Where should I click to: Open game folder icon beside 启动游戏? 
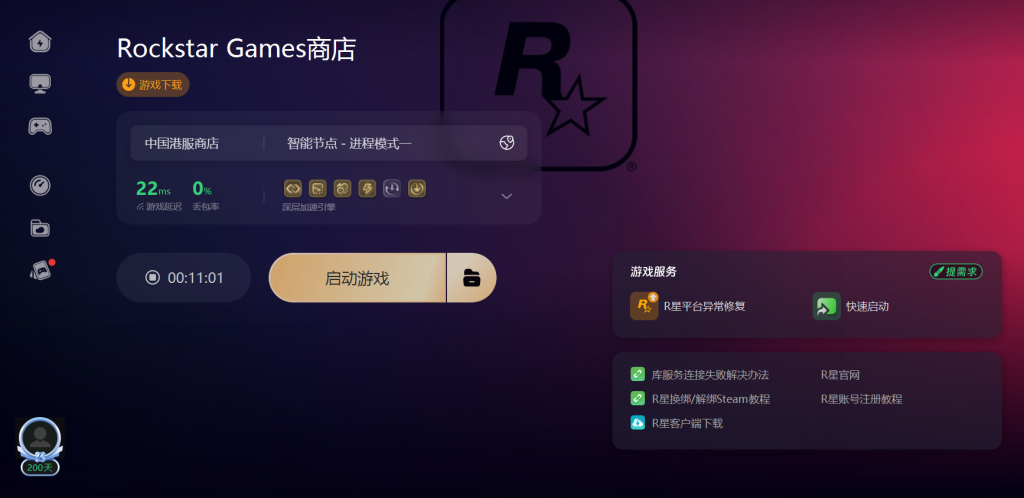tap(472, 278)
